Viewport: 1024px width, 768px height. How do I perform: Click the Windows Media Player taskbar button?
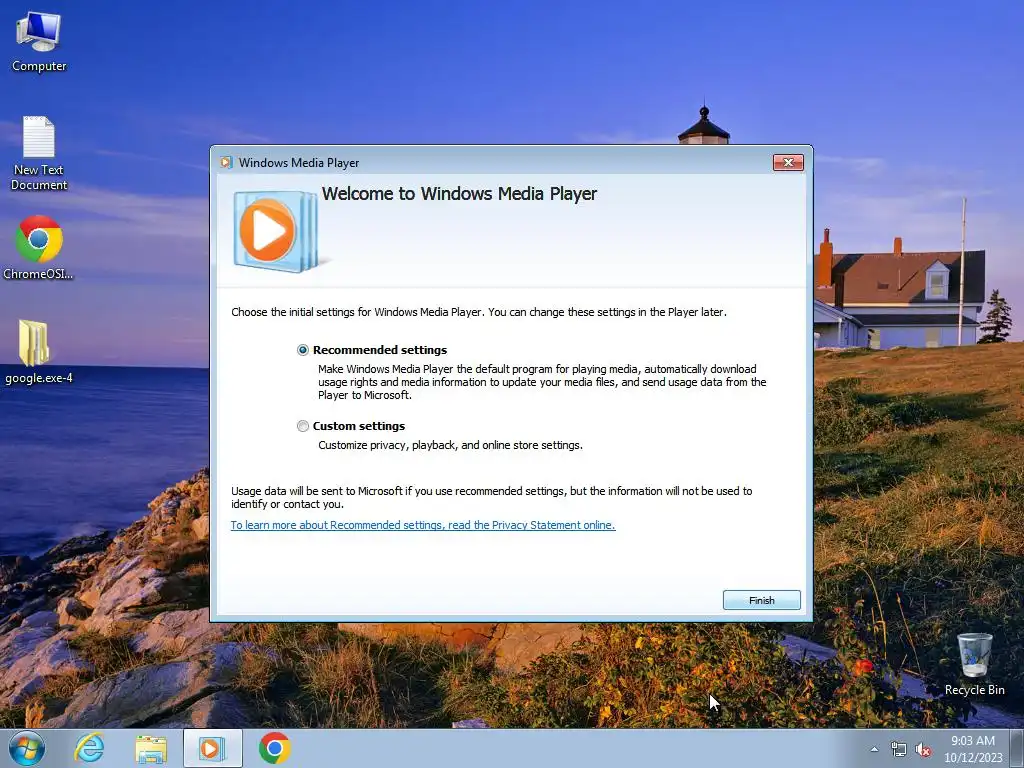[x=212, y=748]
